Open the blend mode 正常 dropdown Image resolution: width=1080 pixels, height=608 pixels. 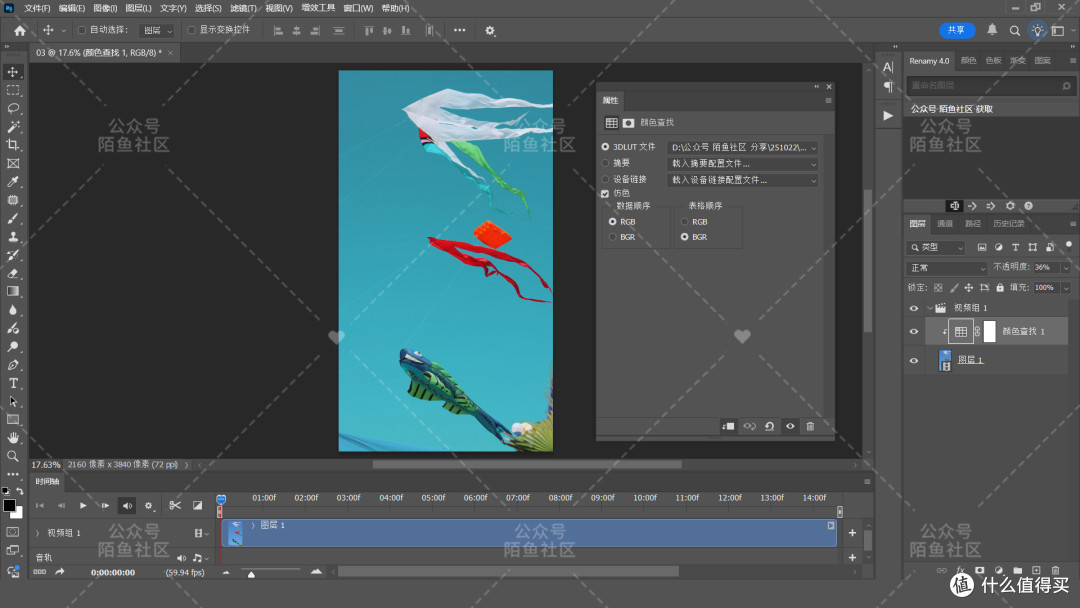click(947, 268)
